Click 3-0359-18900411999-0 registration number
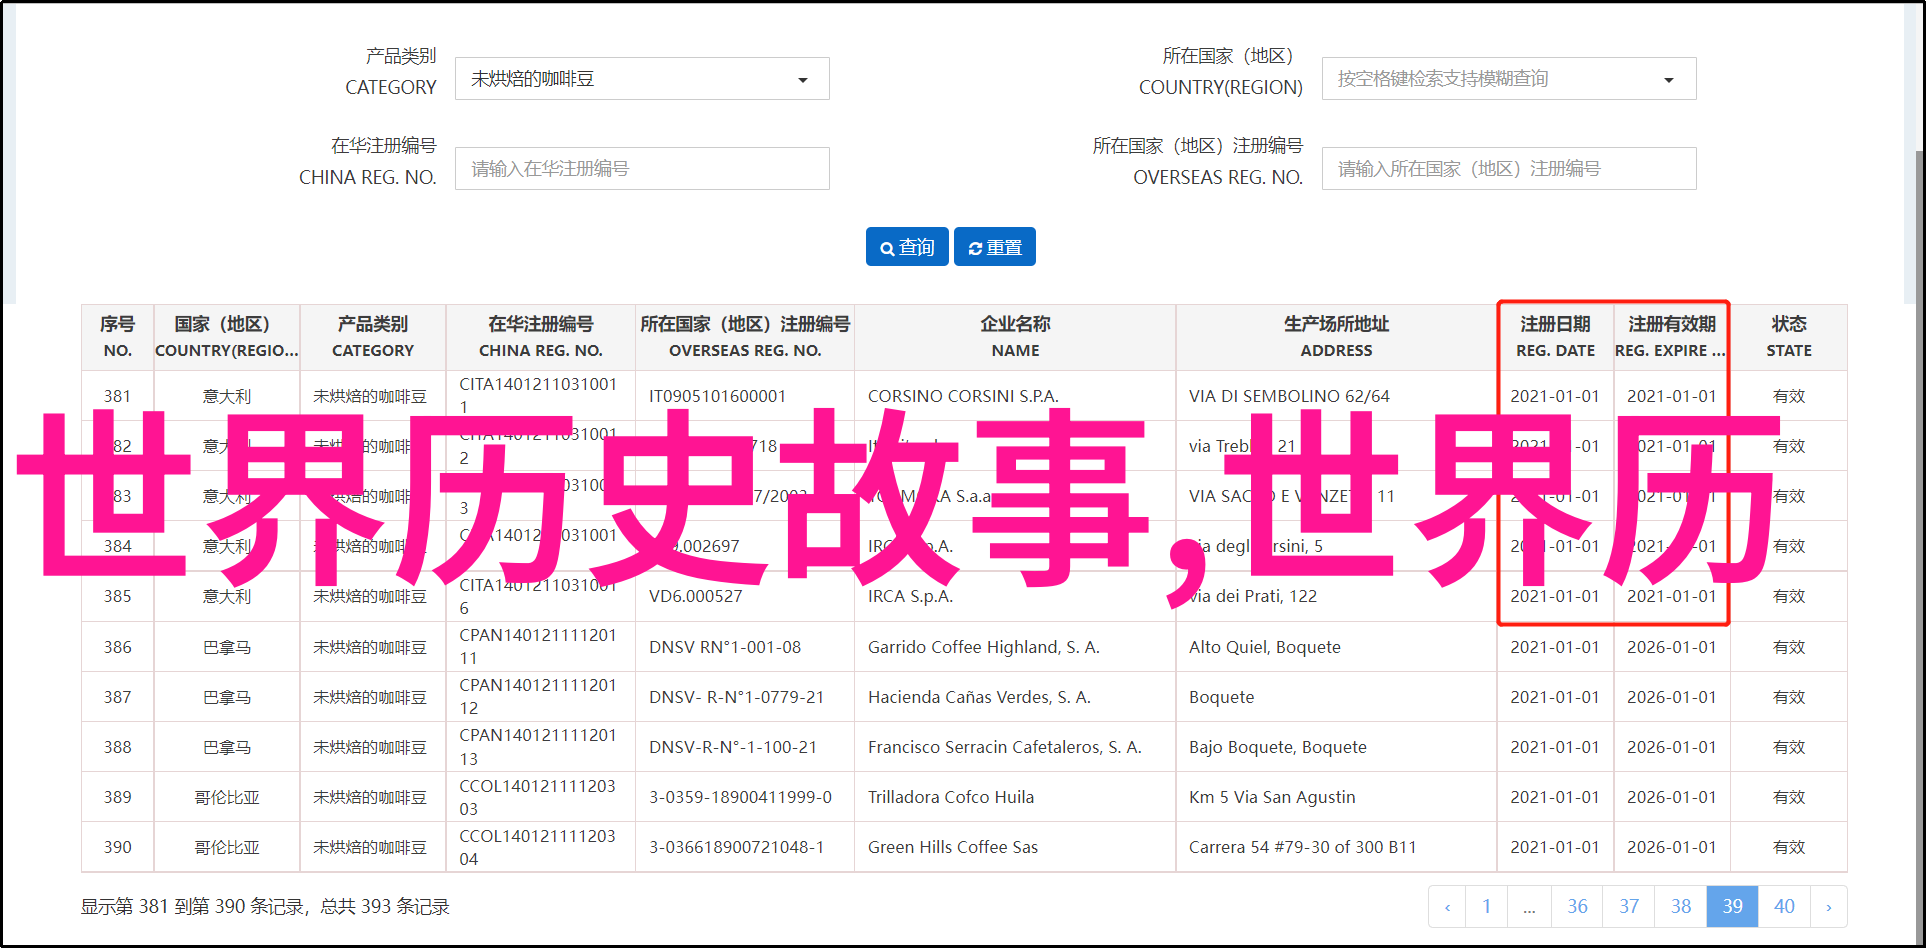 coord(741,798)
